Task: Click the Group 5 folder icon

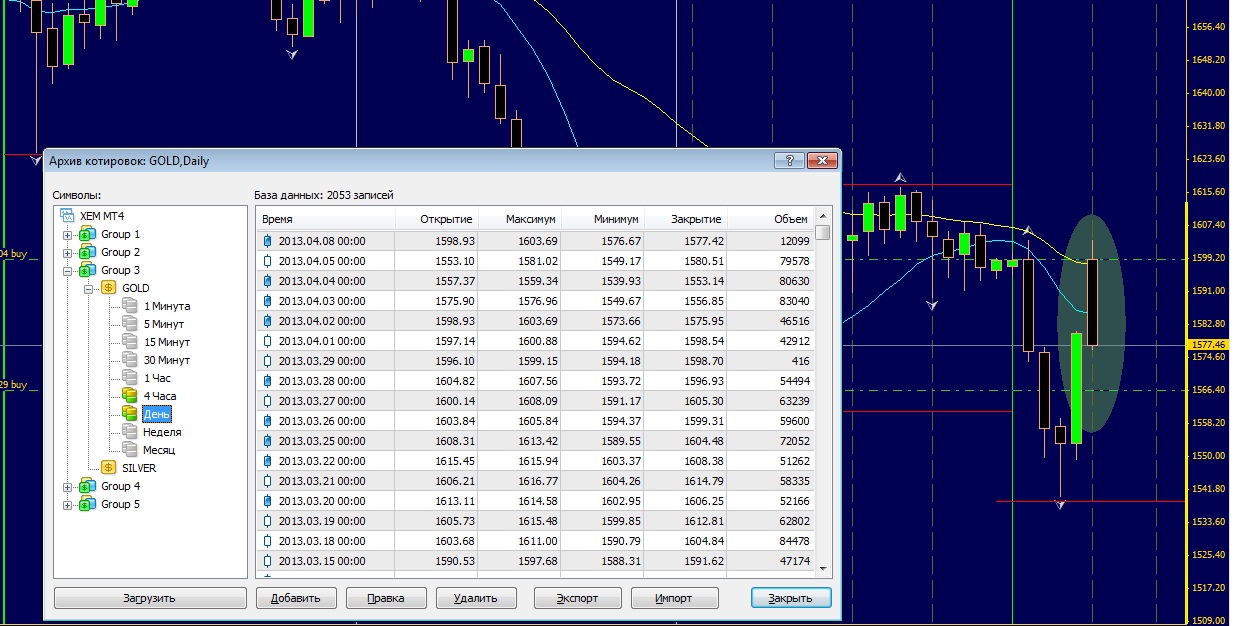Action: click(x=87, y=504)
